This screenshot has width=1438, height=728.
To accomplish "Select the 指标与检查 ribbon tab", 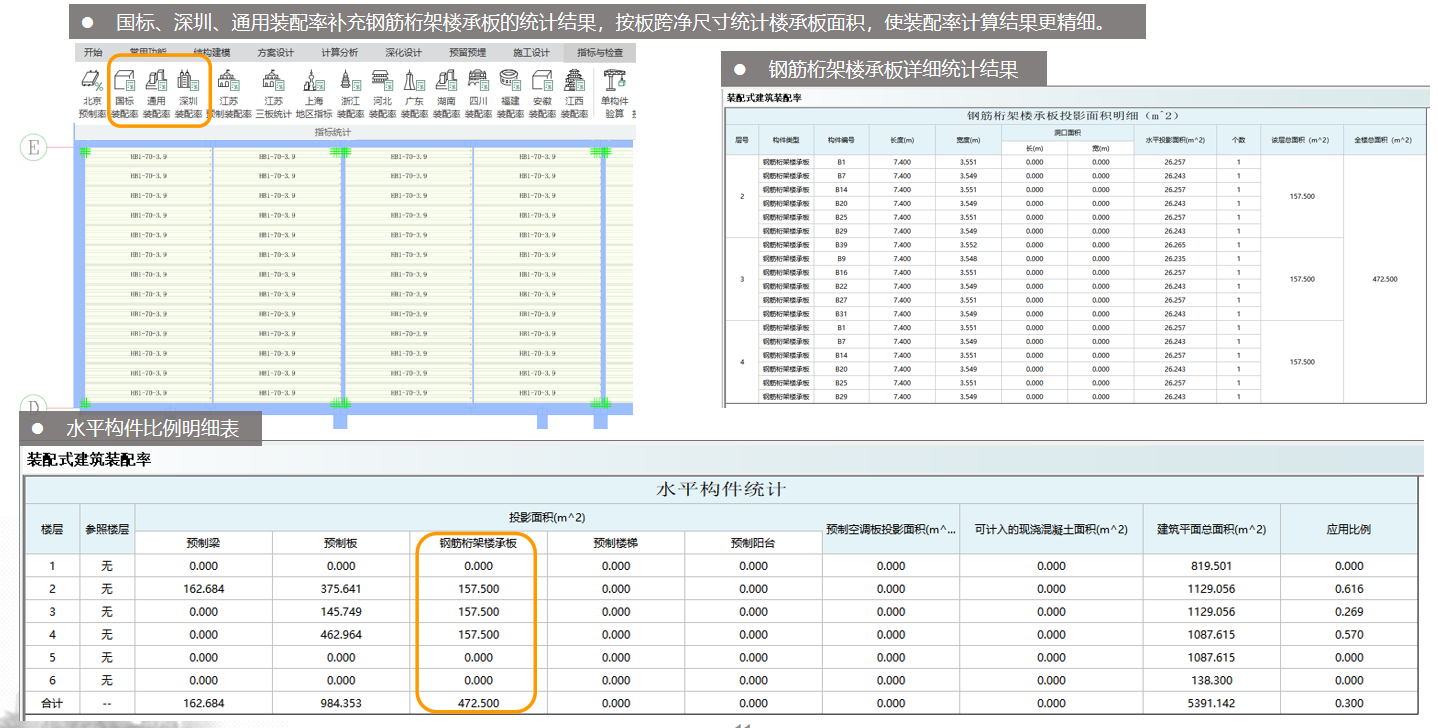I will click(x=600, y=52).
